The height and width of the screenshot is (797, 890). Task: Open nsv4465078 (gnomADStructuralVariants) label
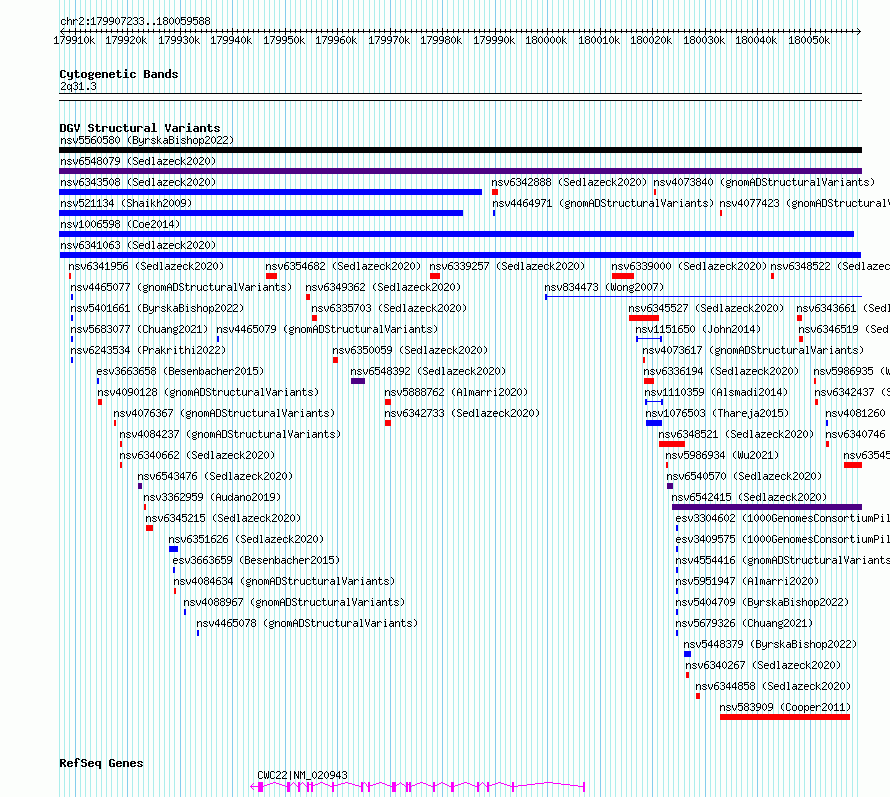(307, 623)
